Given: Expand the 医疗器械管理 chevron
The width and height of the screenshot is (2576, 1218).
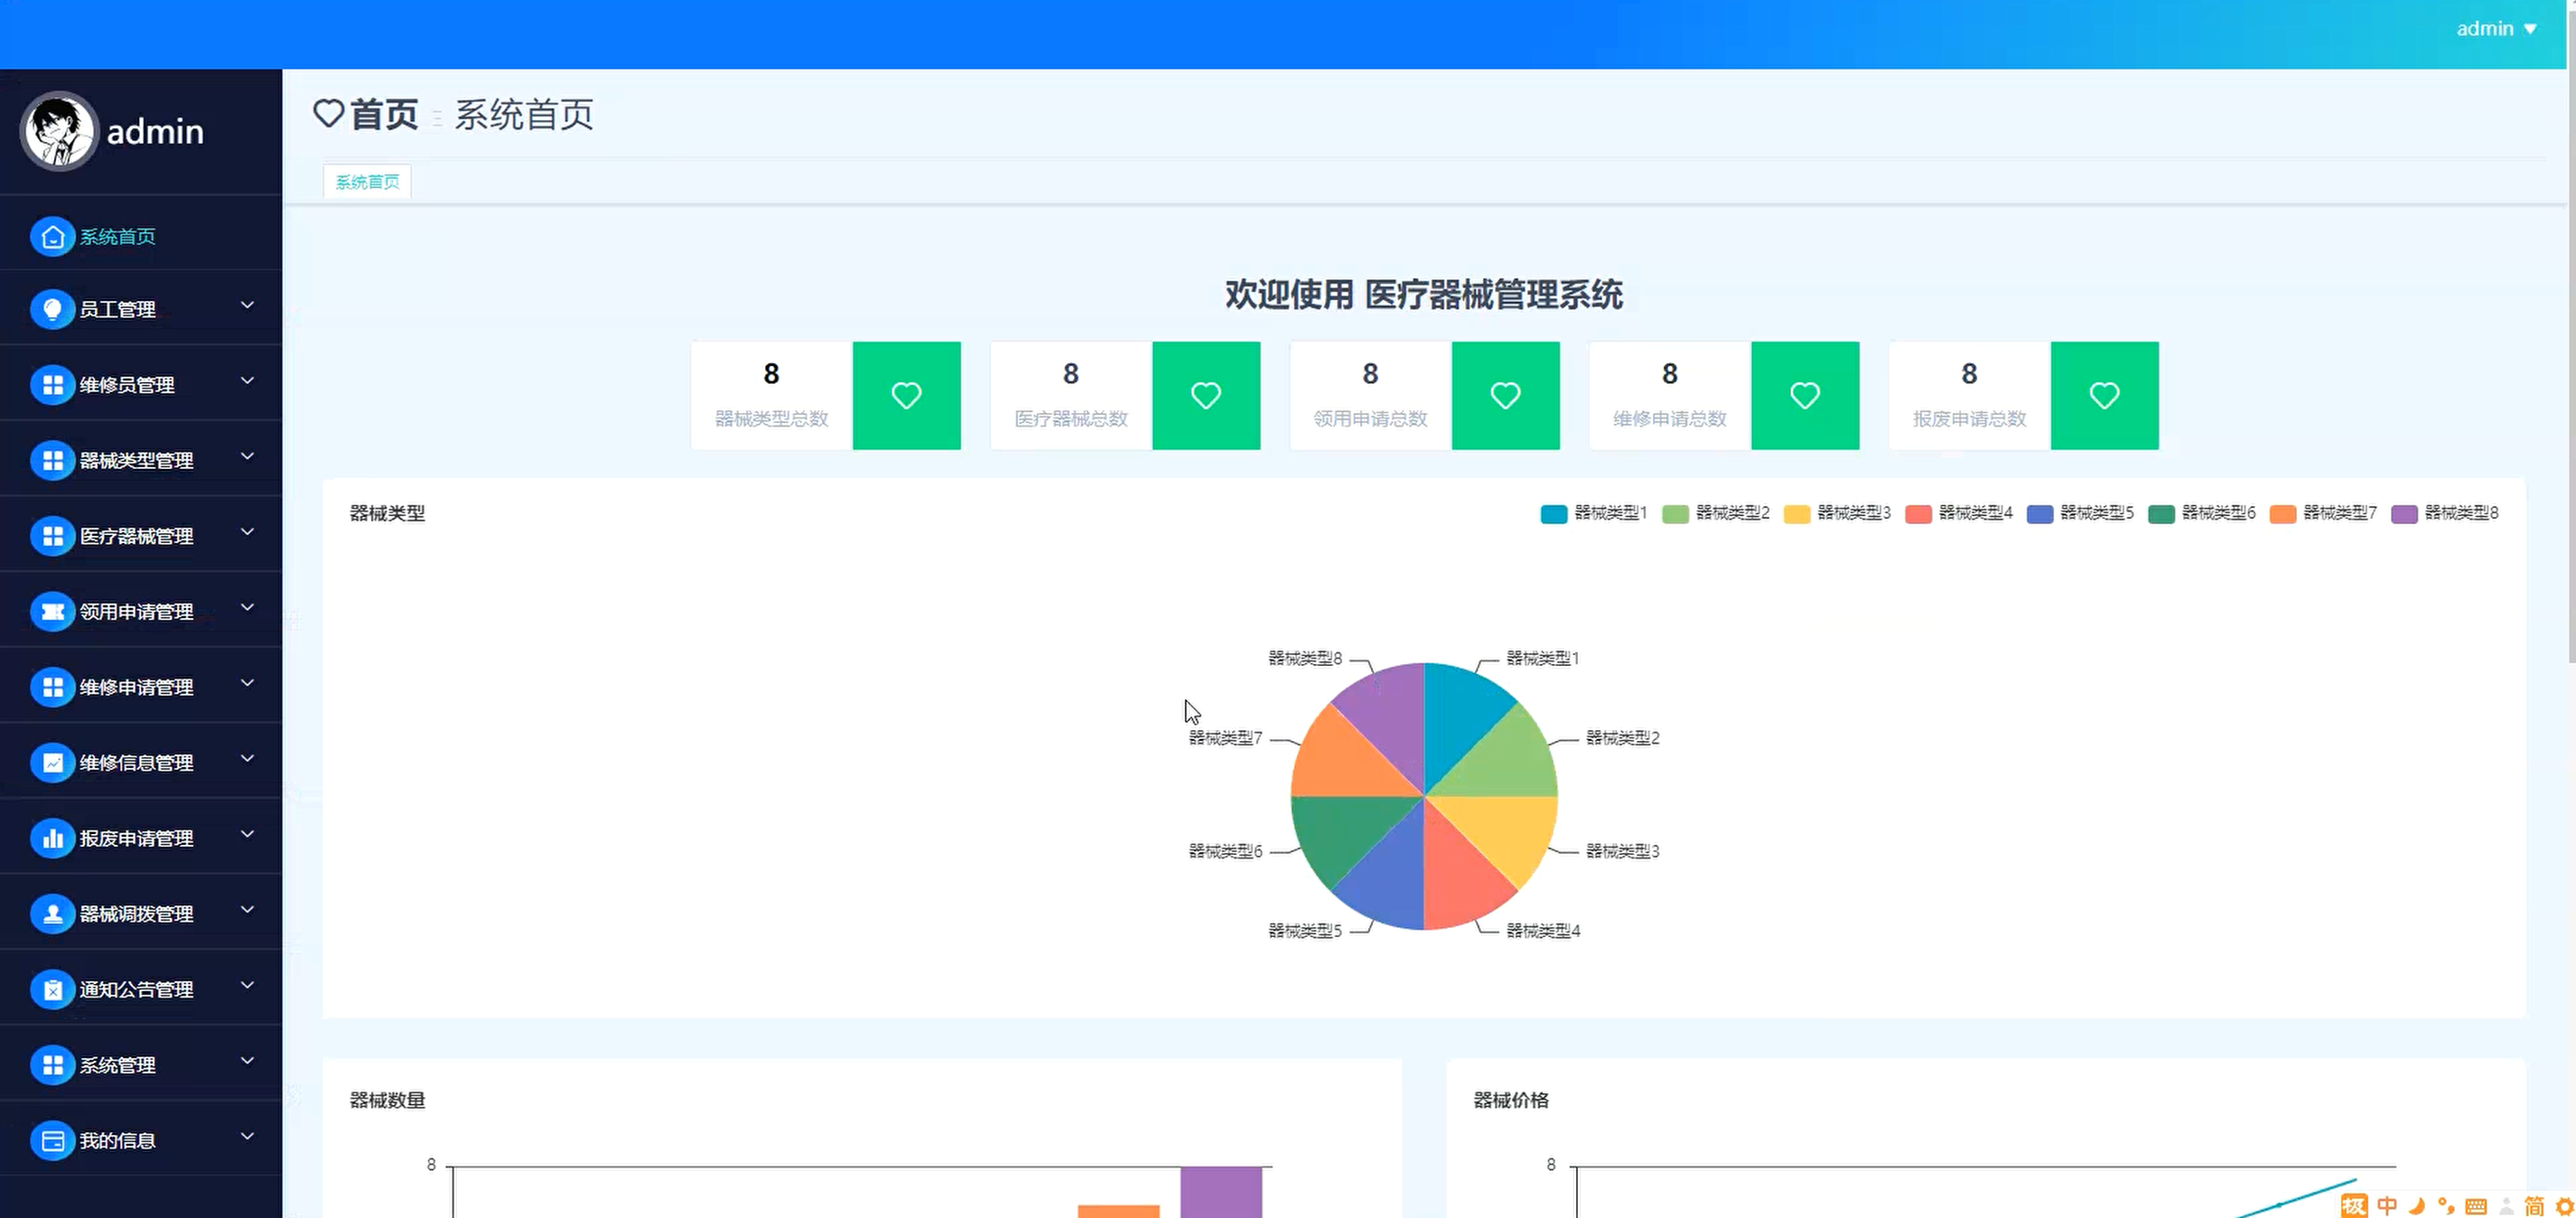Looking at the screenshot, I should pos(247,532).
